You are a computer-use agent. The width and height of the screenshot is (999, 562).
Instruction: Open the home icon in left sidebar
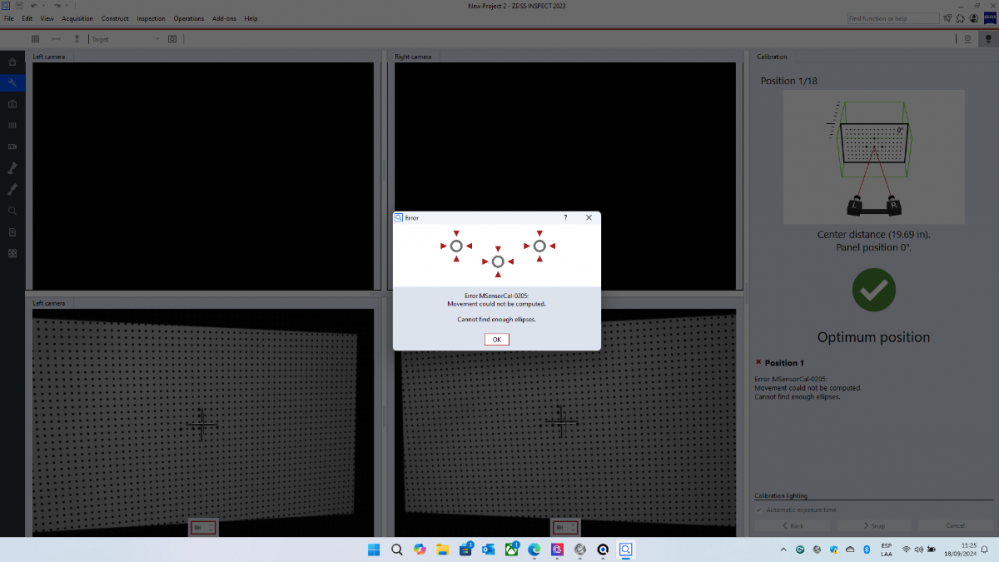tap(12, 62)
